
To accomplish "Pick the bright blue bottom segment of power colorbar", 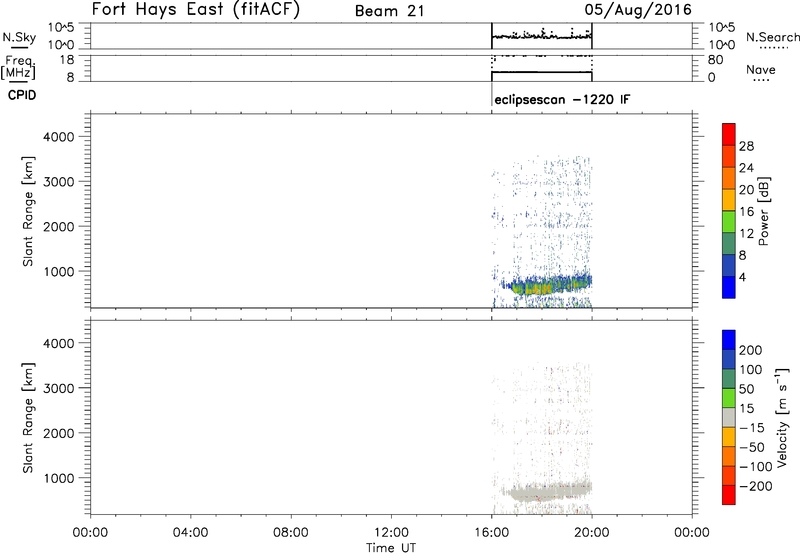I will click(x=729, y=287).
